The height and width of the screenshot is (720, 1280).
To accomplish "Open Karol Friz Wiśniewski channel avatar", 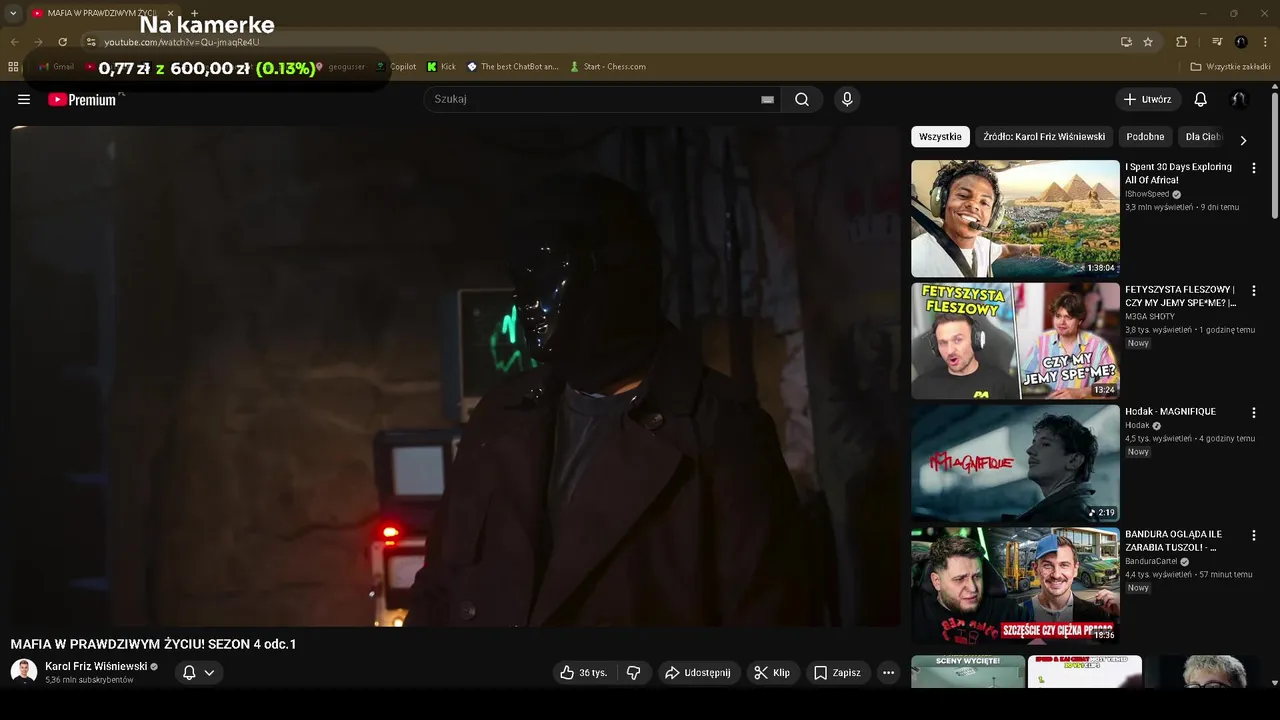I will (x=24, y=672).
